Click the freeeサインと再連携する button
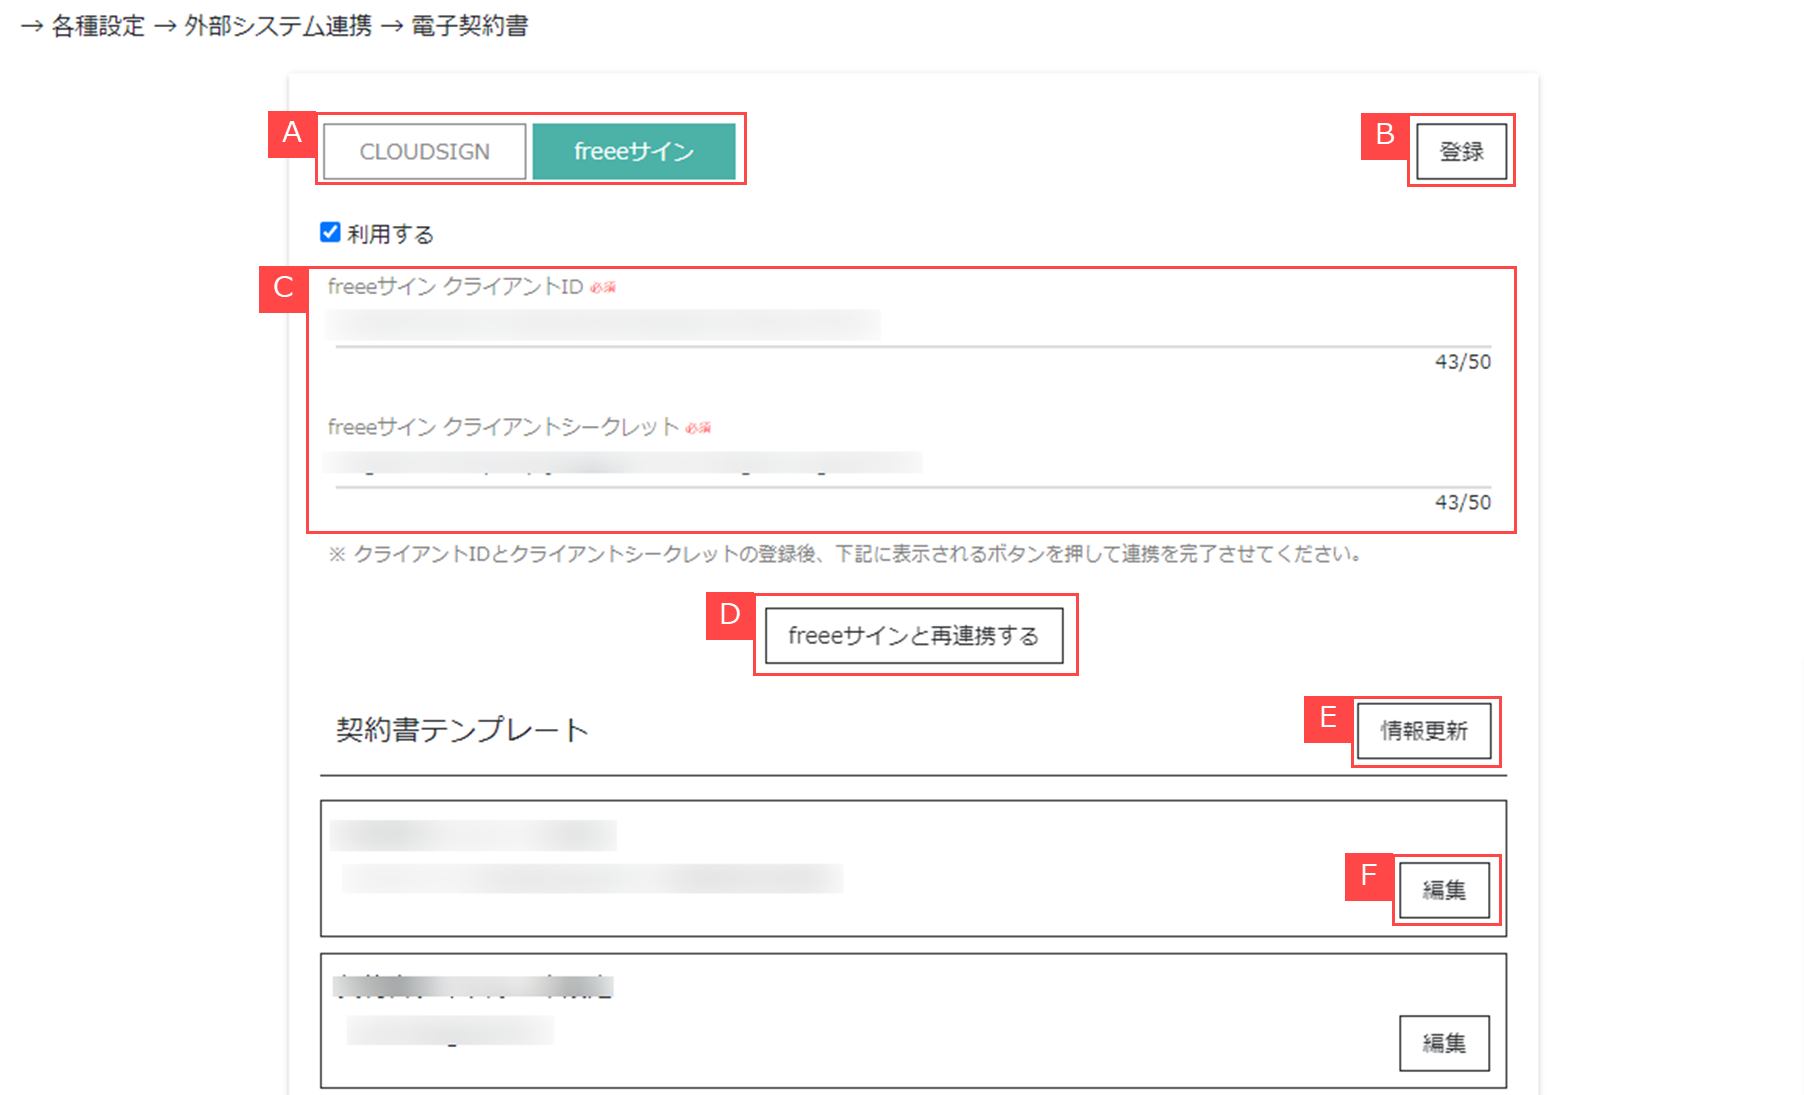 click(x=914, y=636)
